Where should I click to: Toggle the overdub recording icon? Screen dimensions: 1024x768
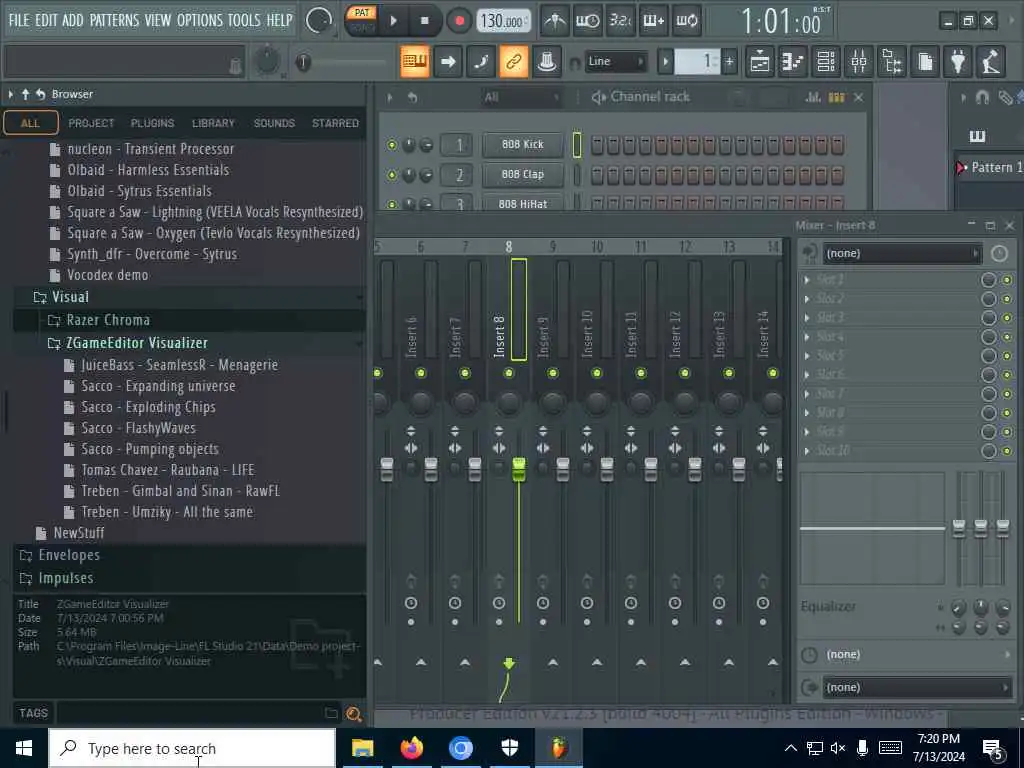[654, 21]
